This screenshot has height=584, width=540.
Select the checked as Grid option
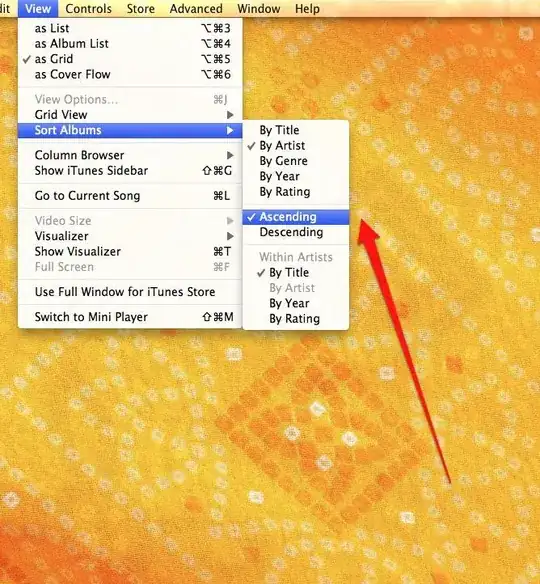coord(130,59)
